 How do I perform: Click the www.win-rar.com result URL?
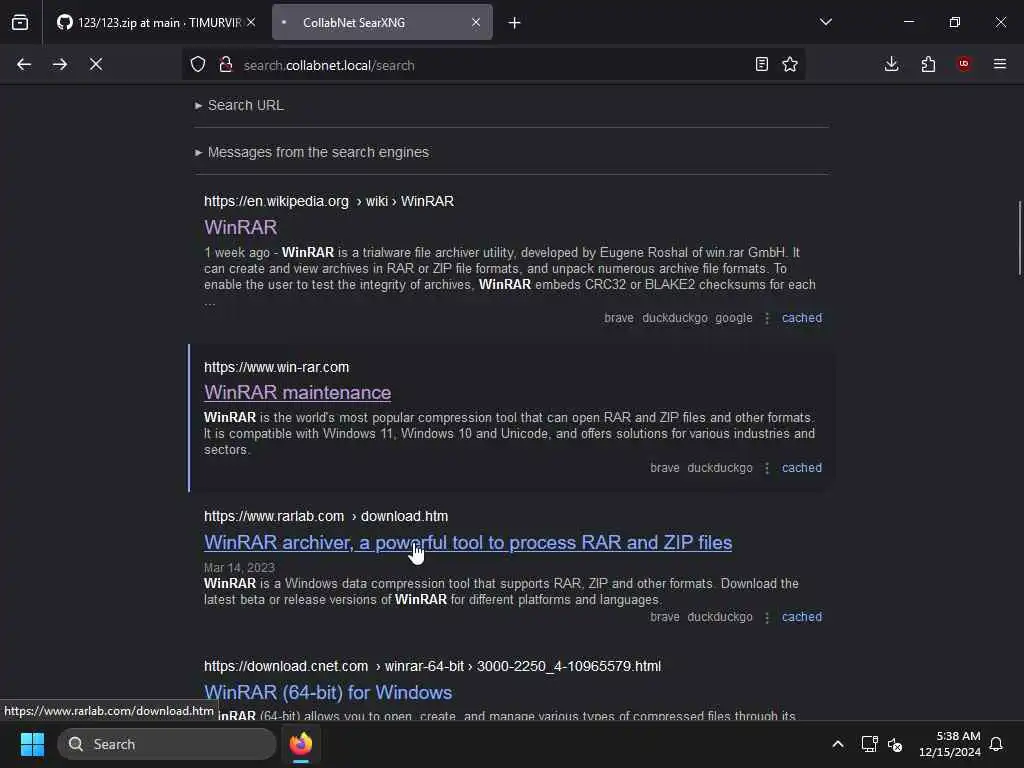[276, 367]
